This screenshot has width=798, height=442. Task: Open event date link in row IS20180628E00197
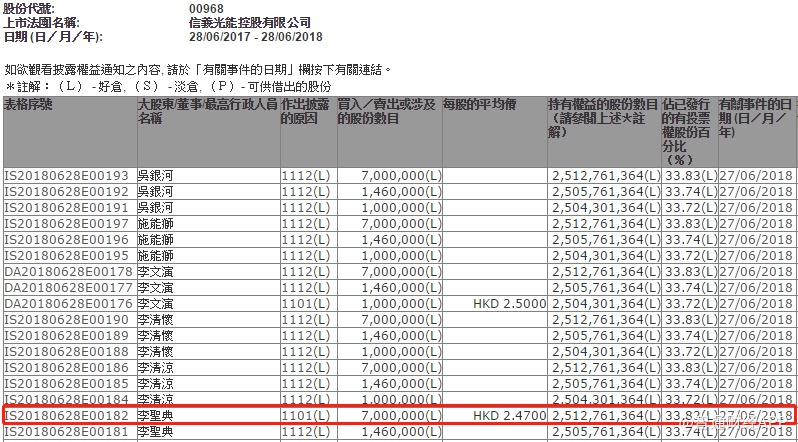point(756,224)
